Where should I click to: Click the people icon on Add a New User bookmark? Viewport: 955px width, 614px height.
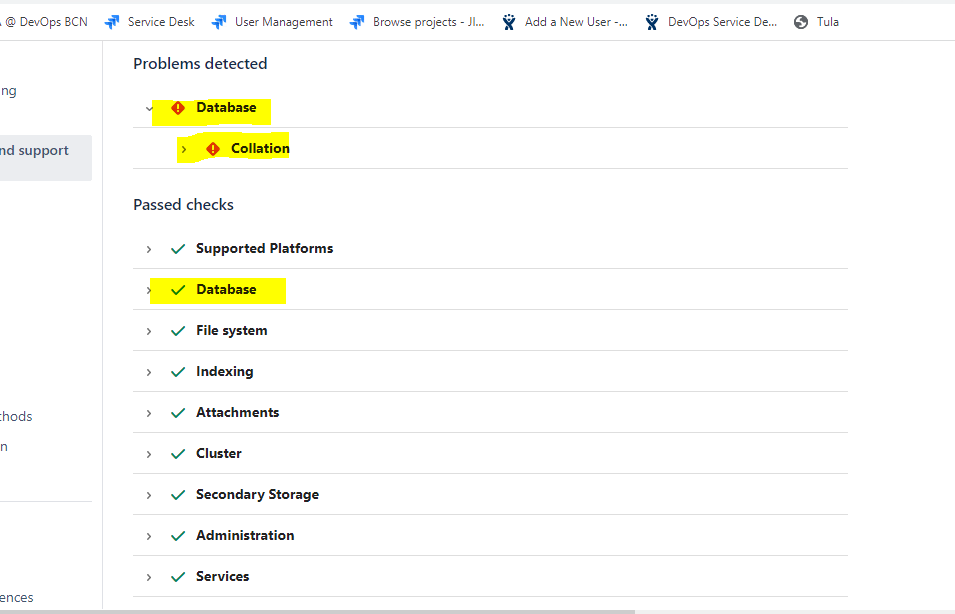point(508,20)
